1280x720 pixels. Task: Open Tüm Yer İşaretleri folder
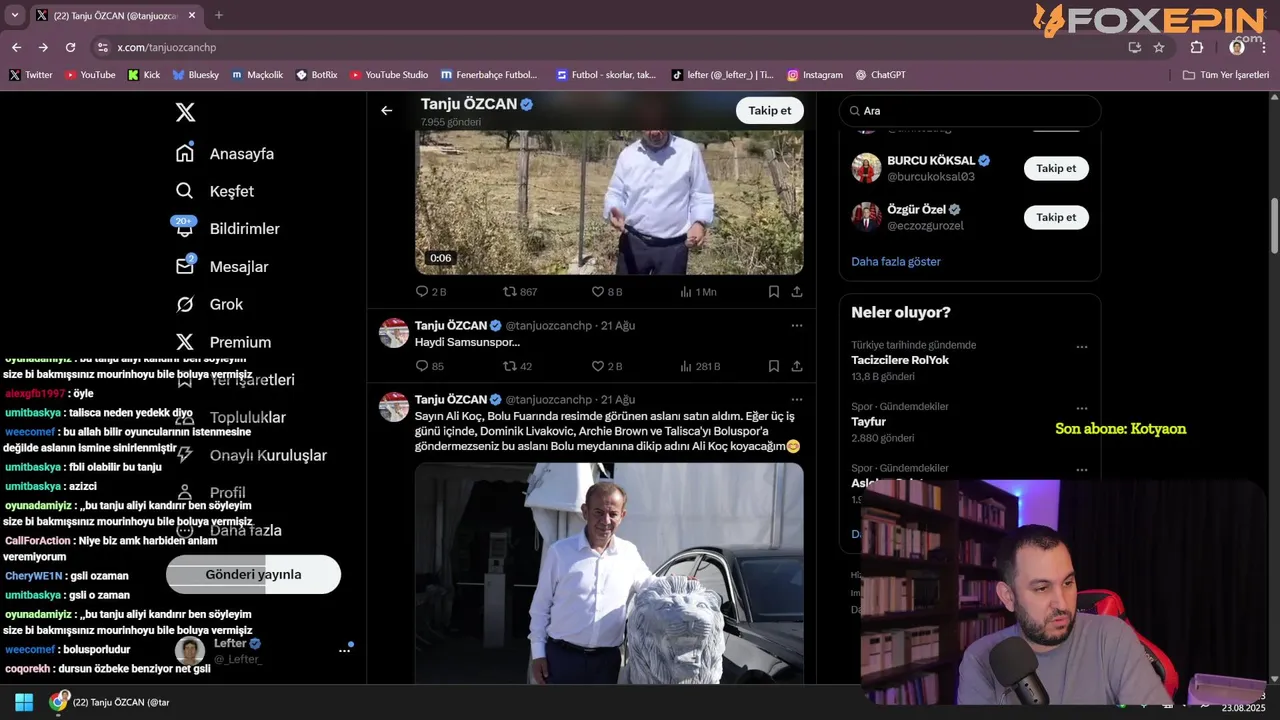tap(1226, 75)
